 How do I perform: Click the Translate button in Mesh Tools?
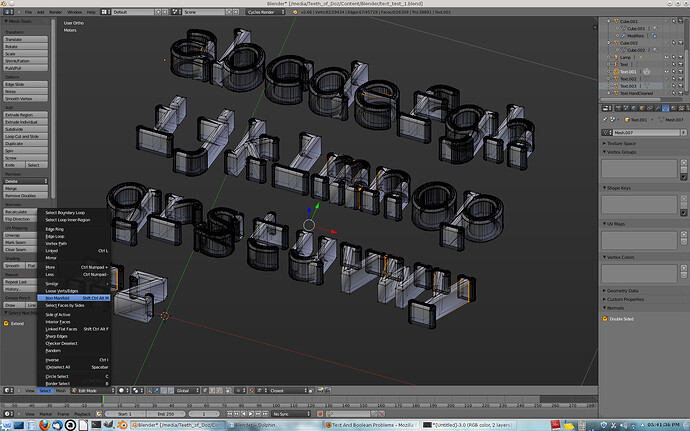pyautogui.click(x=26, y=39)
